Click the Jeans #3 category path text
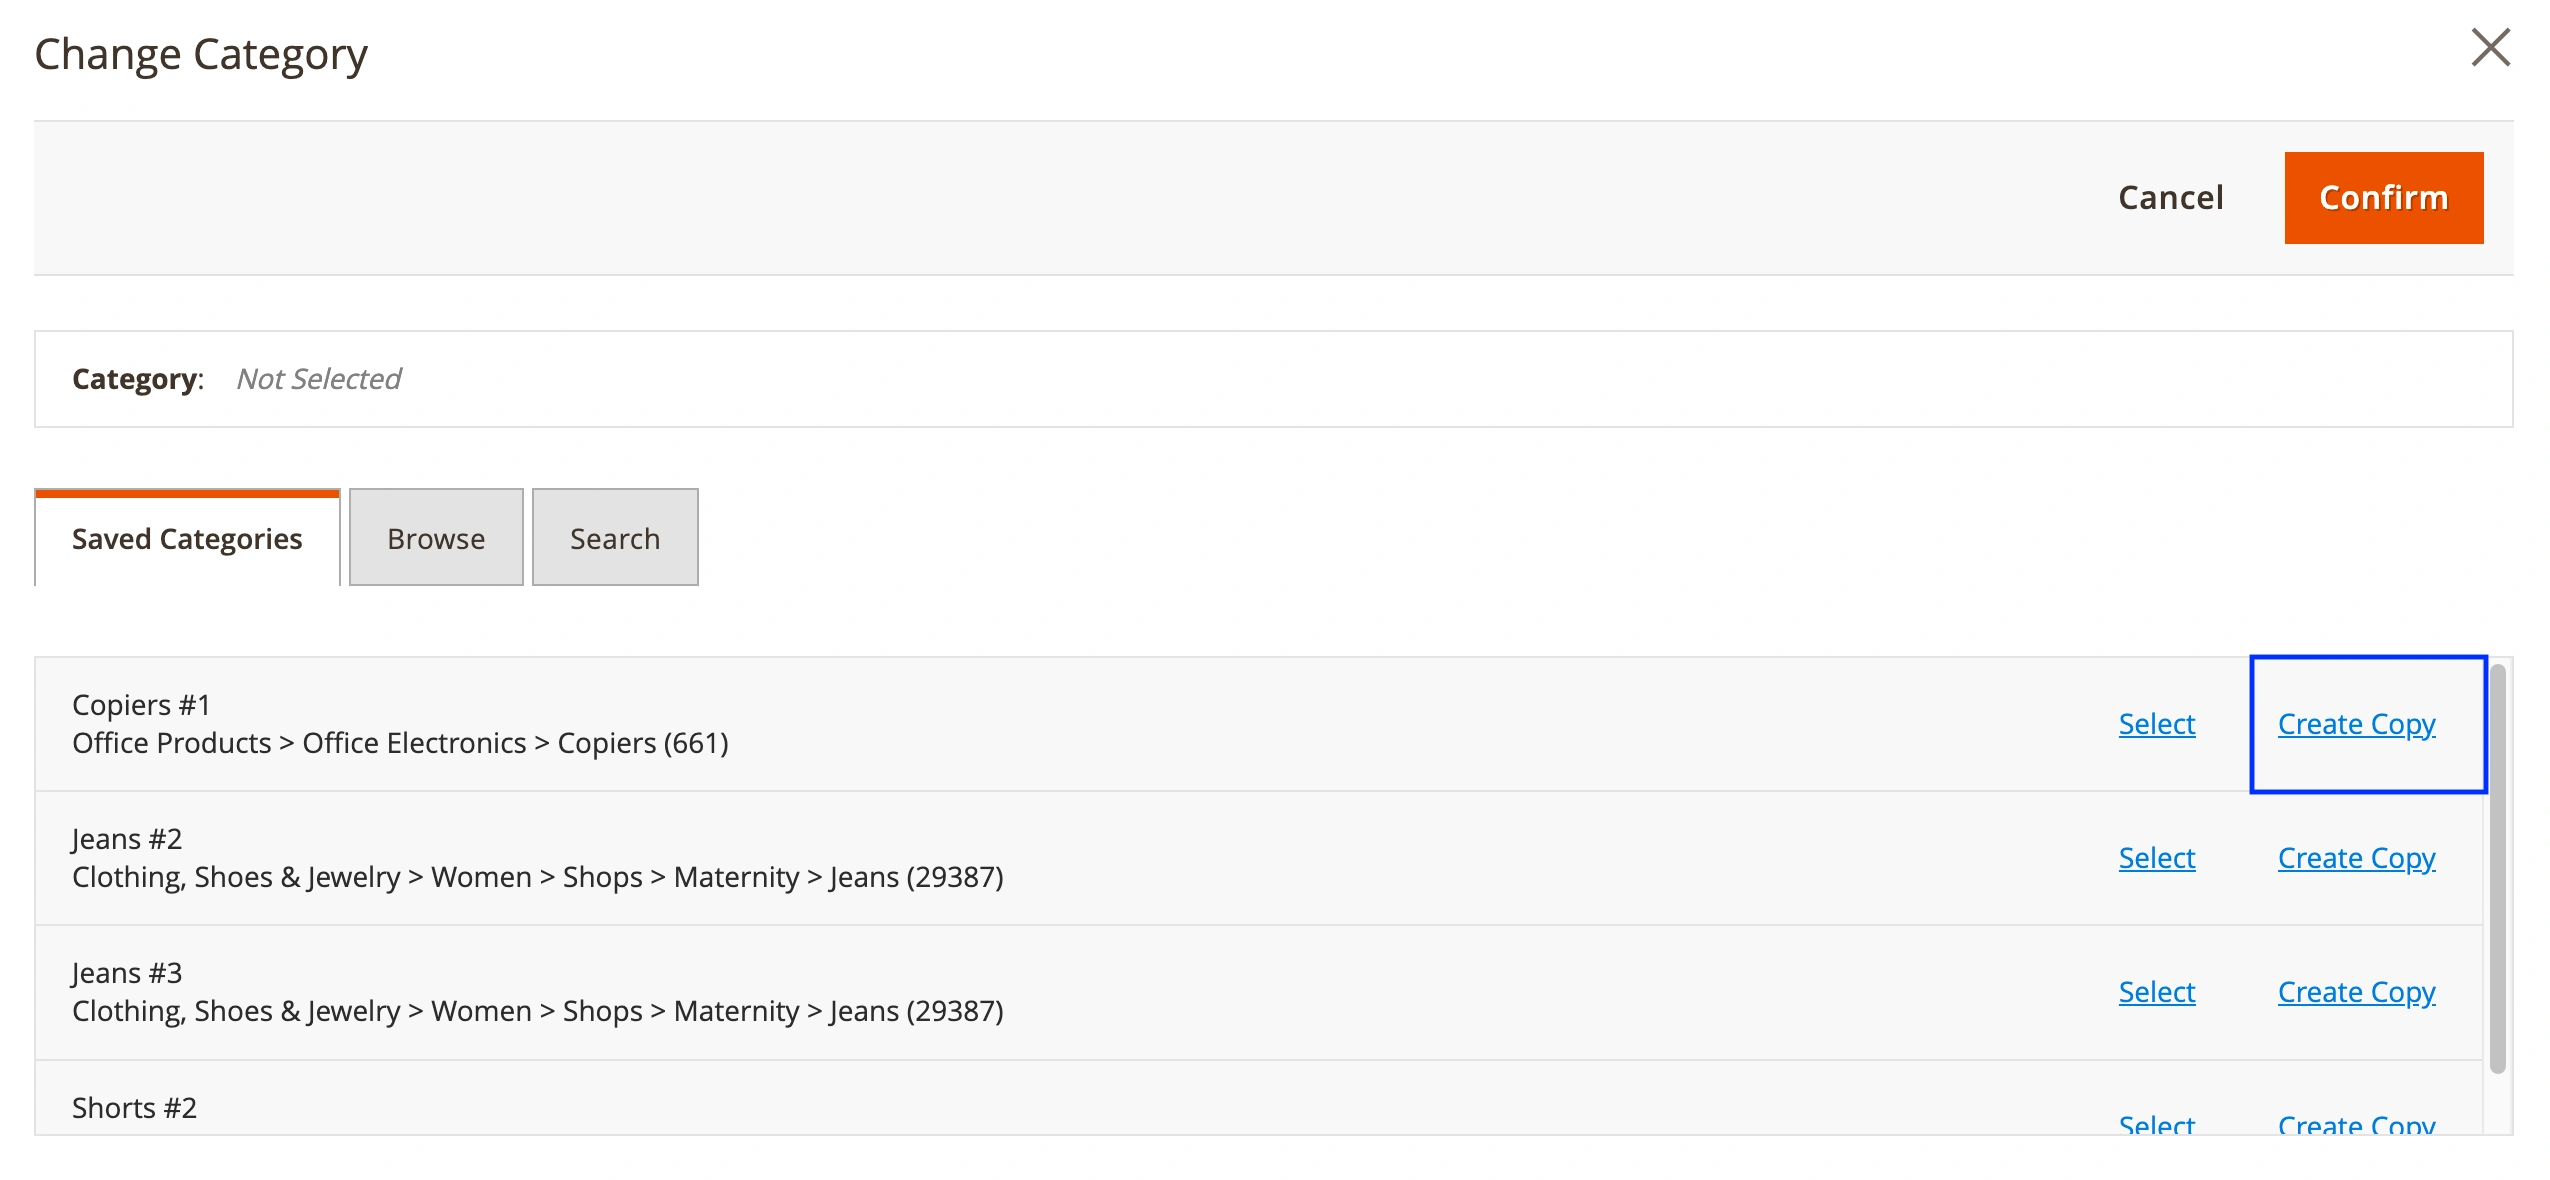The image size is (2550, 1180). click(537, 1011)
